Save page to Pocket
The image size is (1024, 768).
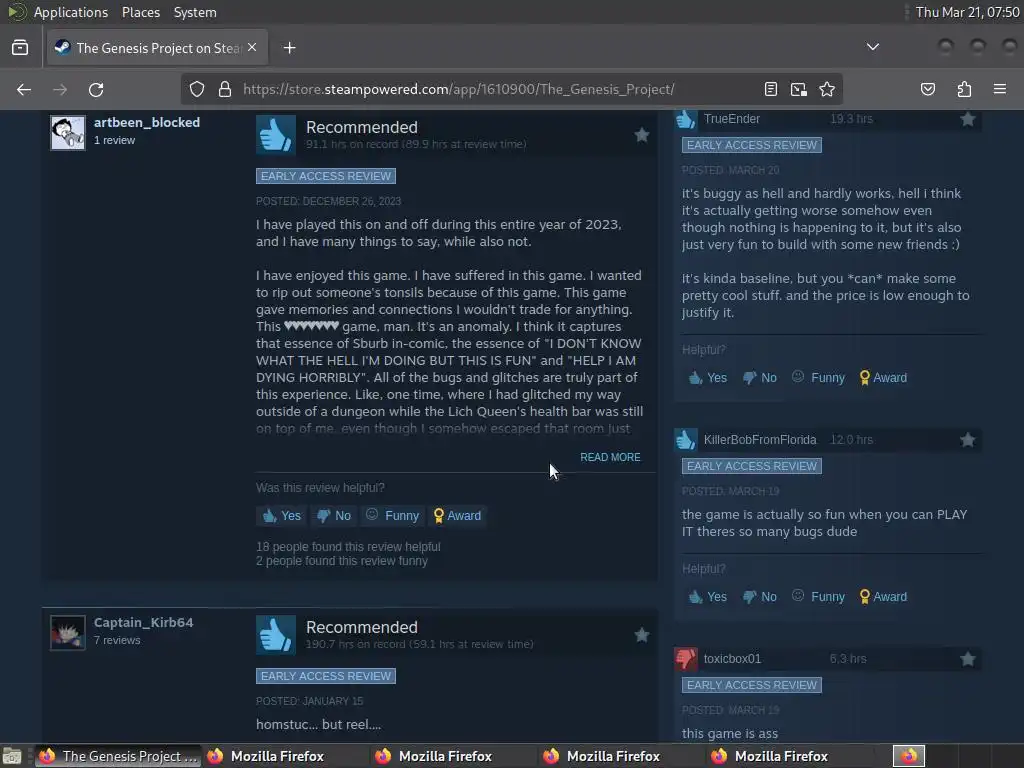[928, 89]
